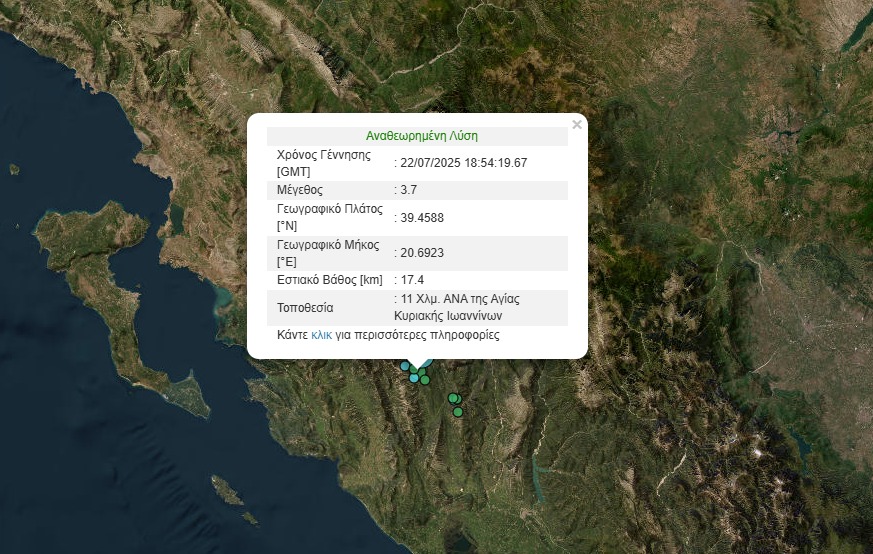This screenshot has height=554, width=873.
Task: Click the latitude value 39.4588
Action: click(422, 217)
